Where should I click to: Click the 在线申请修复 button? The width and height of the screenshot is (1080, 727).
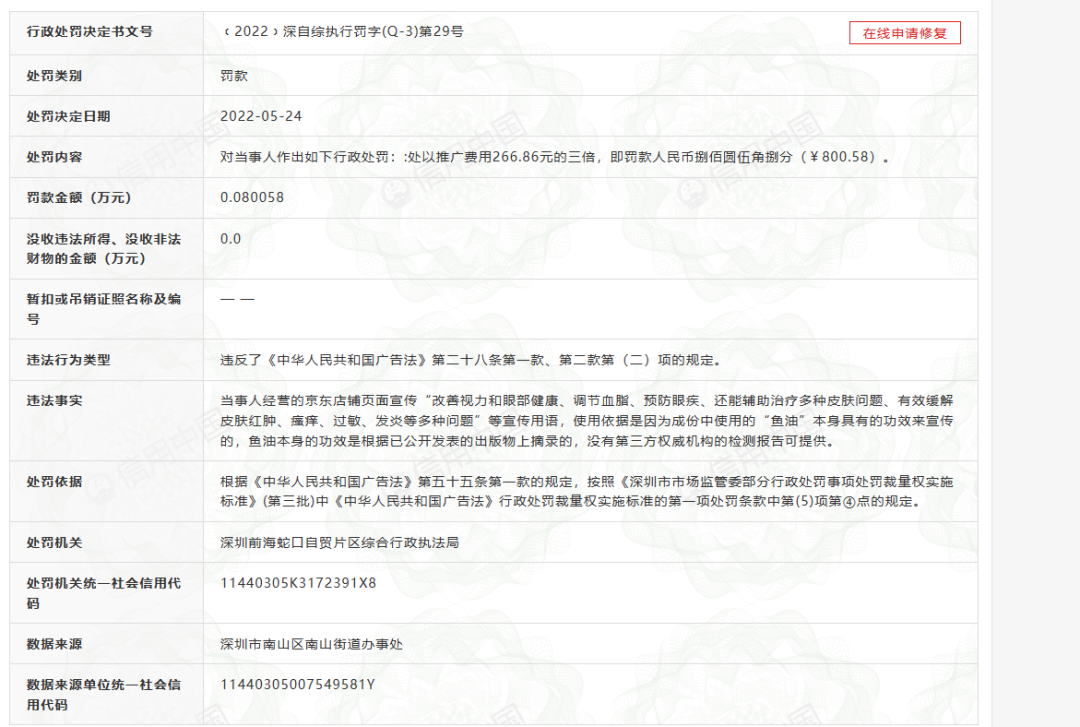pyautogui.click(x=905, y=33)
